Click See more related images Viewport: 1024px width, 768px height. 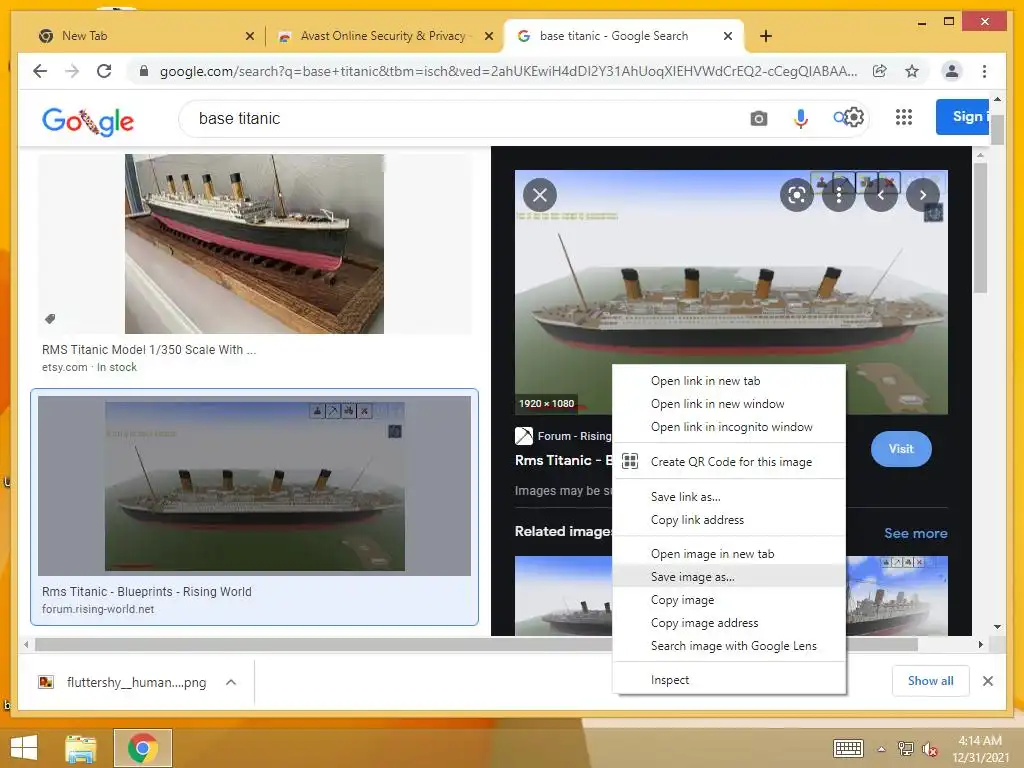coord(916,533)
